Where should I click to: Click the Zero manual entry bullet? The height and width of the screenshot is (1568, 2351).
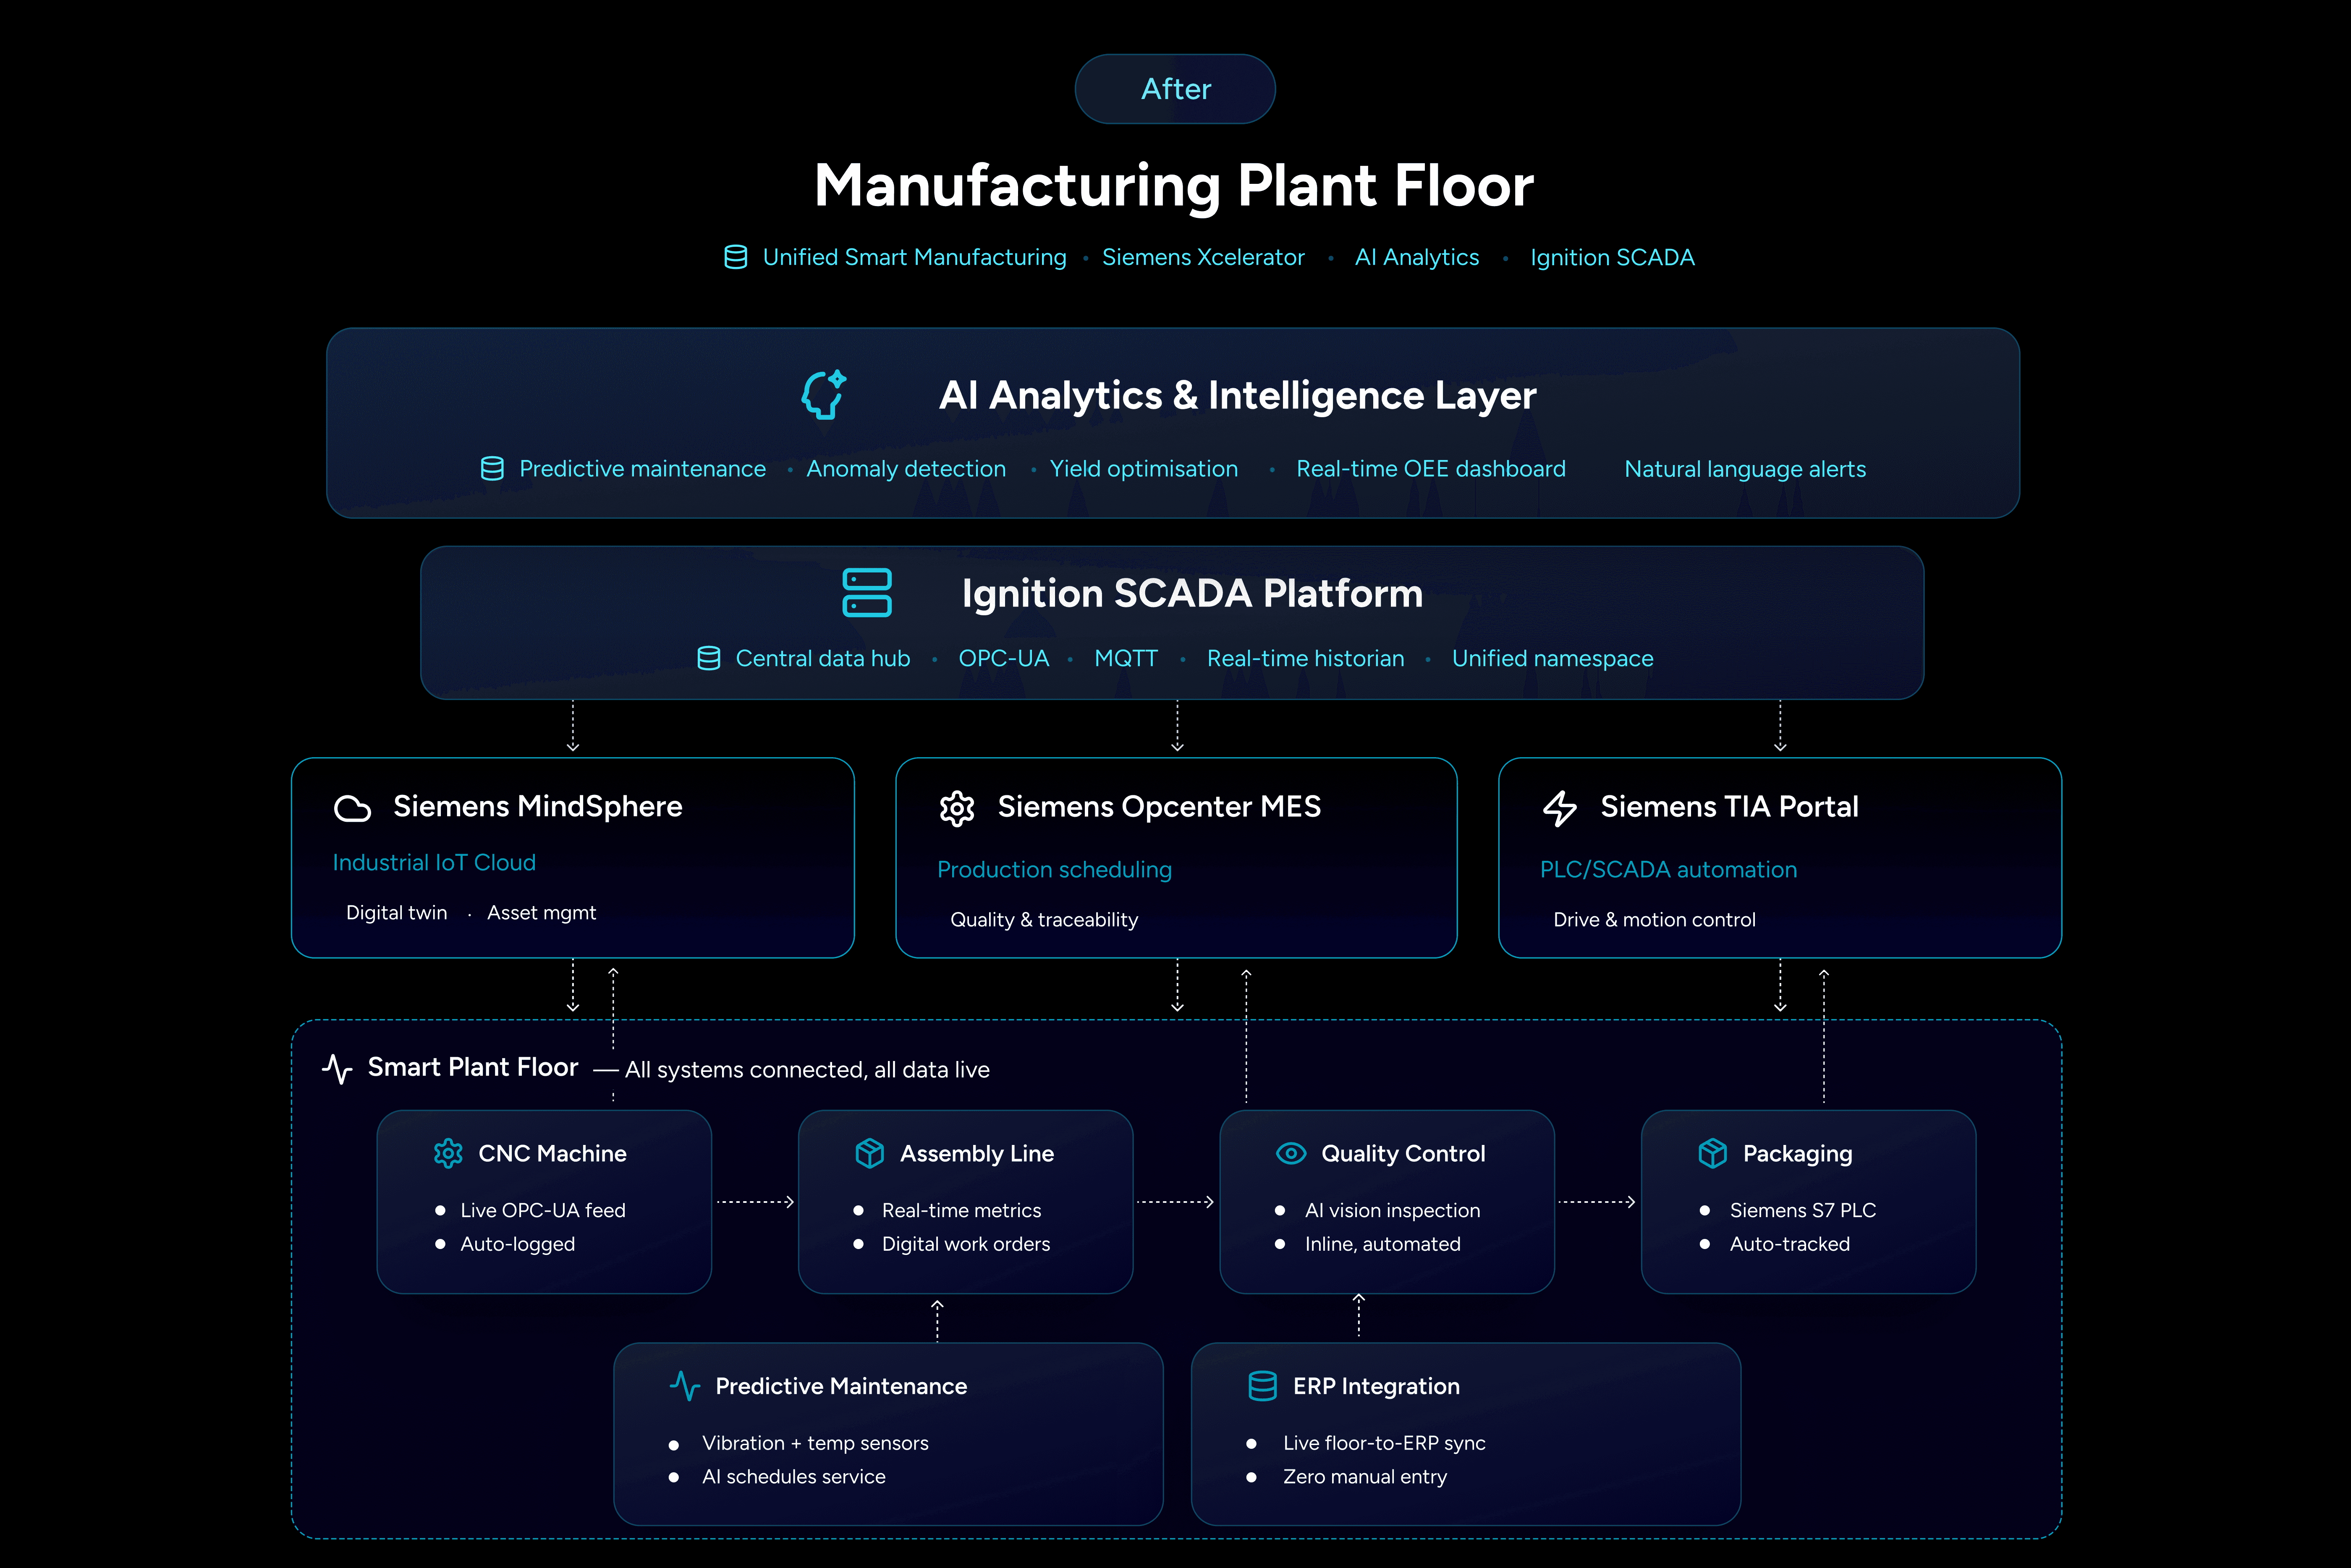tap(1364, 1477)
